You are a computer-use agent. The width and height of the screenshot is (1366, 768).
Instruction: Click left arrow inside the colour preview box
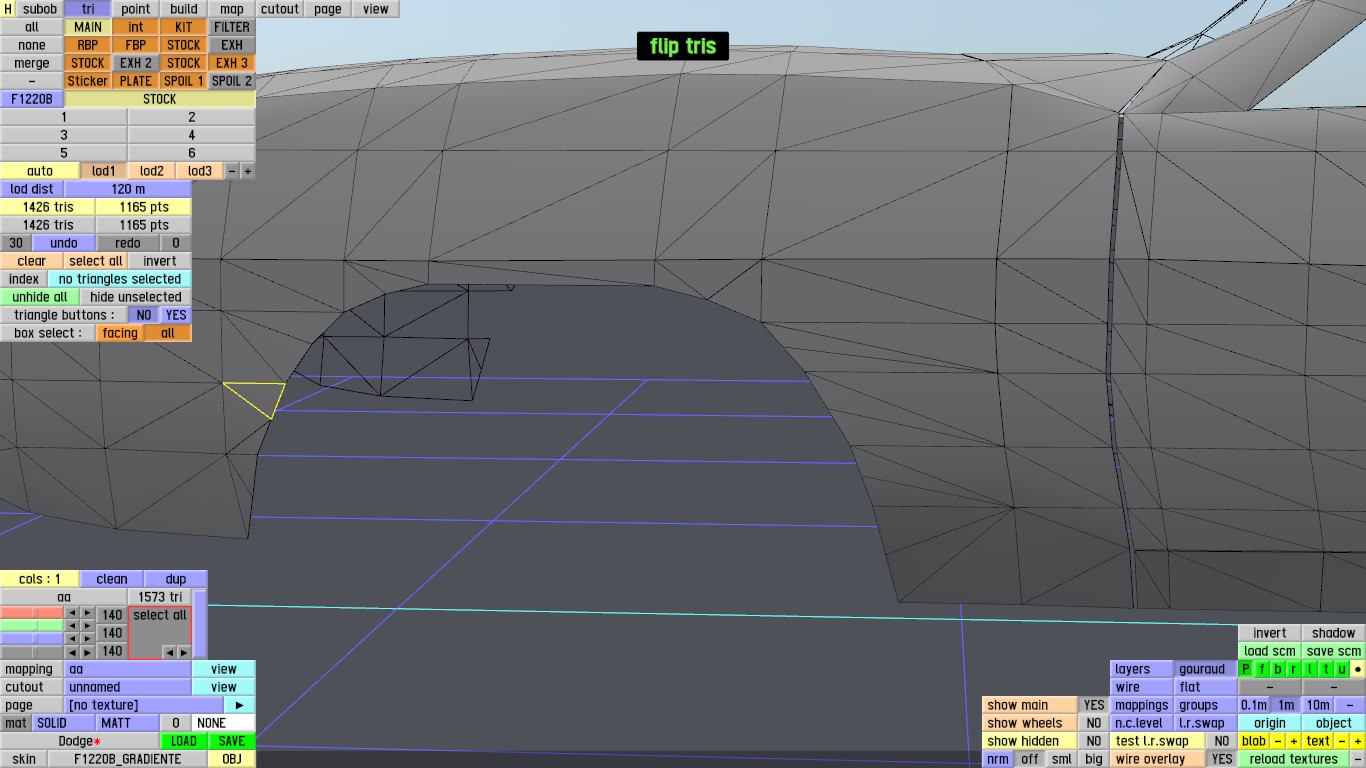tap(169, 652)
